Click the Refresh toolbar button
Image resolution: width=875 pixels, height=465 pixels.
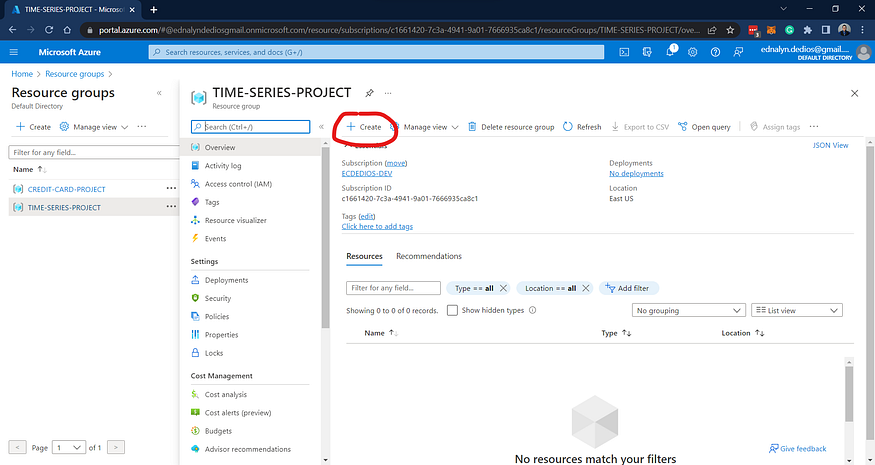pyautogui.click(x=582, y=127)
